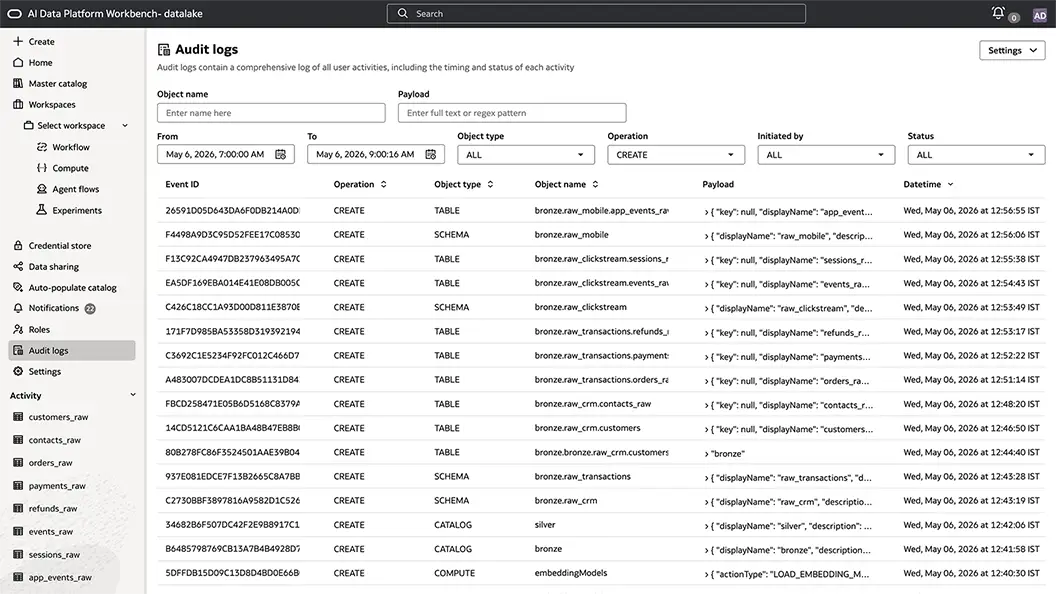Open the AD user avatar menu
The image size is (1056, 594).
click(x=1040, y=15)
